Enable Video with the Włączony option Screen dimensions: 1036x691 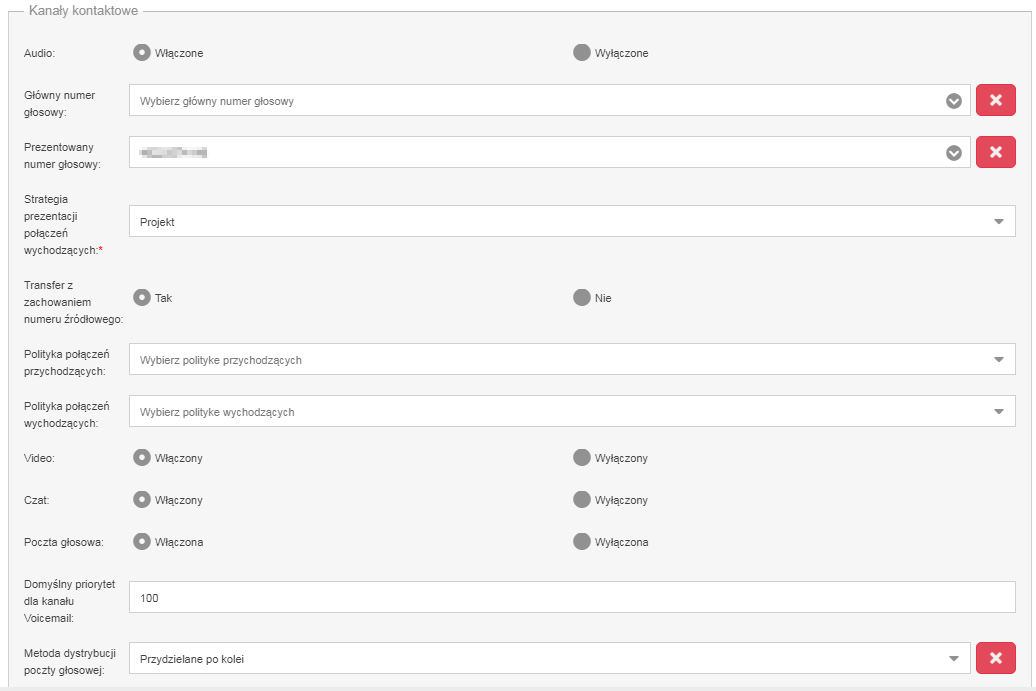[141, 457]
